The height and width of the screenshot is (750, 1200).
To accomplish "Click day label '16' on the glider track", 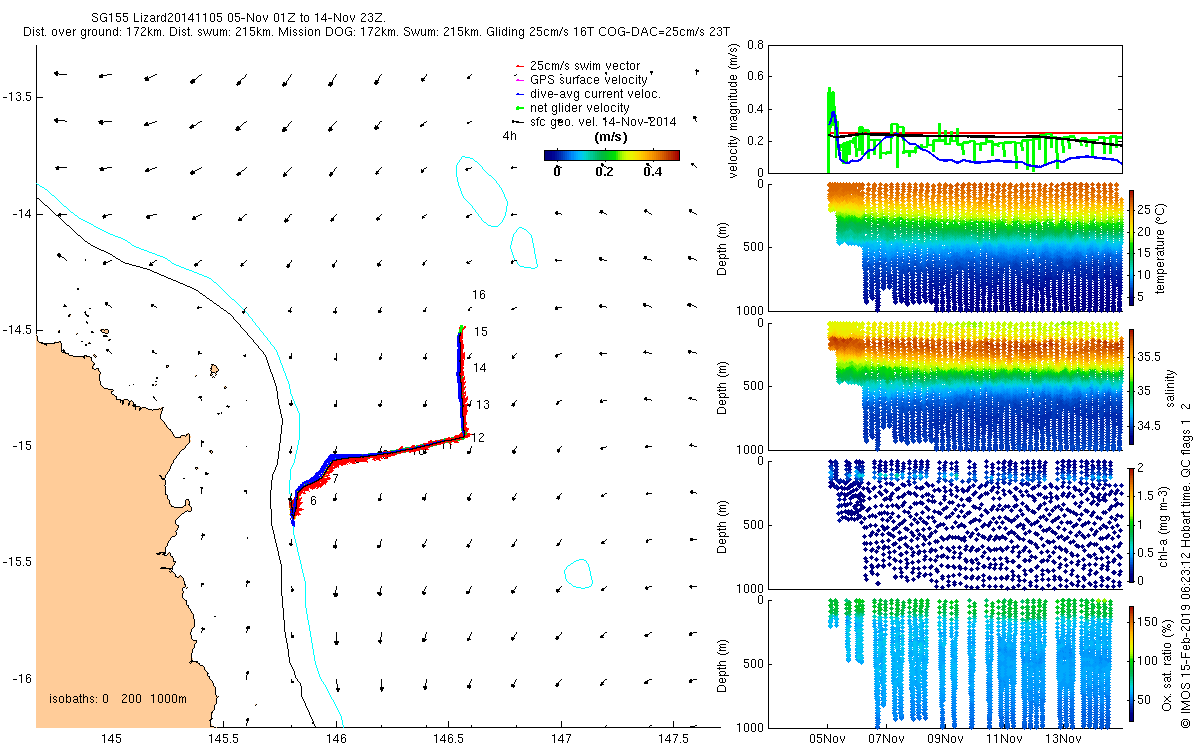I will pyautogui.click(x=479, y=295).
